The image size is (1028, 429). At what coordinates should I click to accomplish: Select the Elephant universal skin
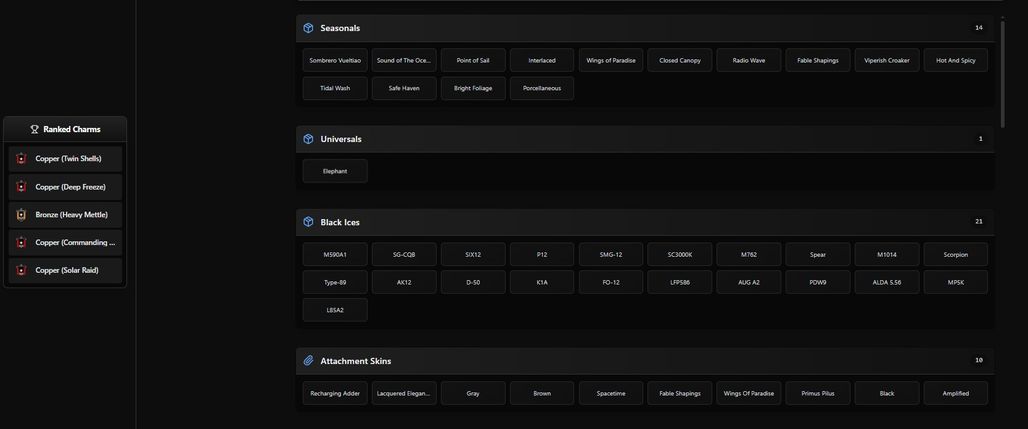335,171
